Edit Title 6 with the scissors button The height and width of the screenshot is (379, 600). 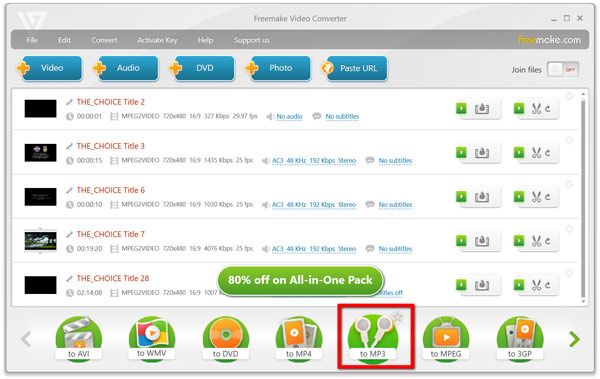[536, 197]
